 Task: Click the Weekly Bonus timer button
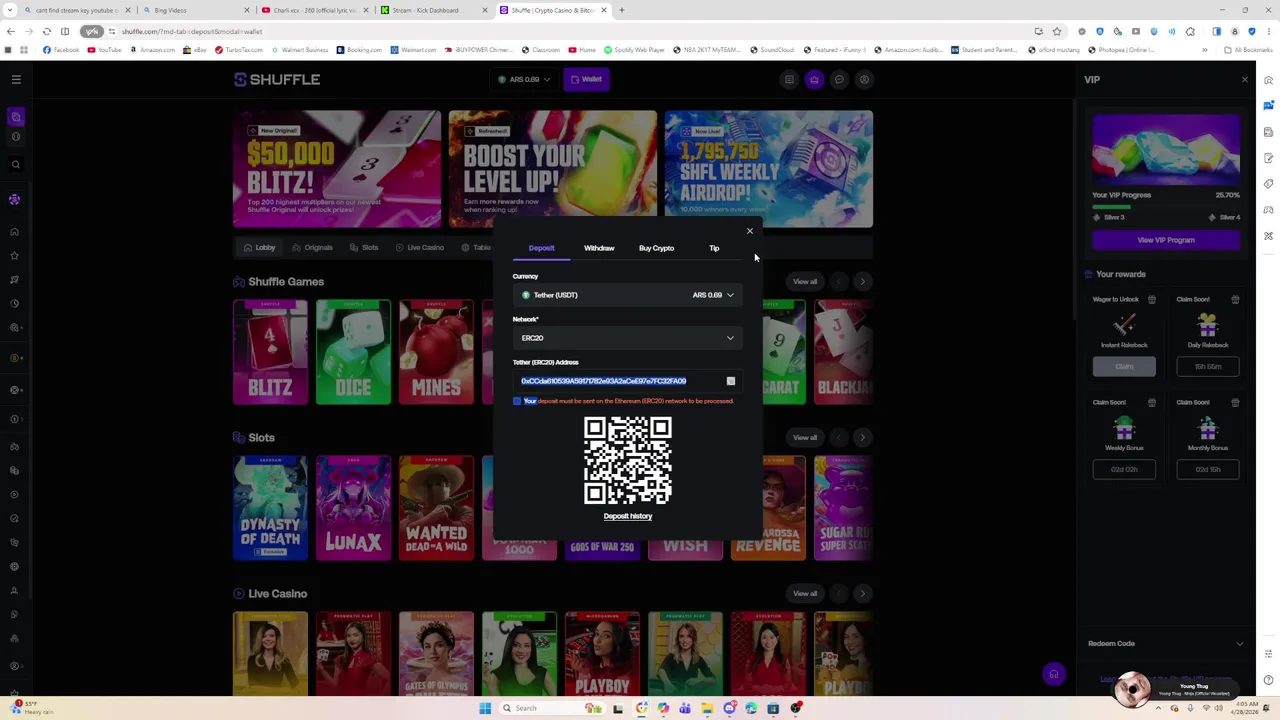tap(1124, 469)
